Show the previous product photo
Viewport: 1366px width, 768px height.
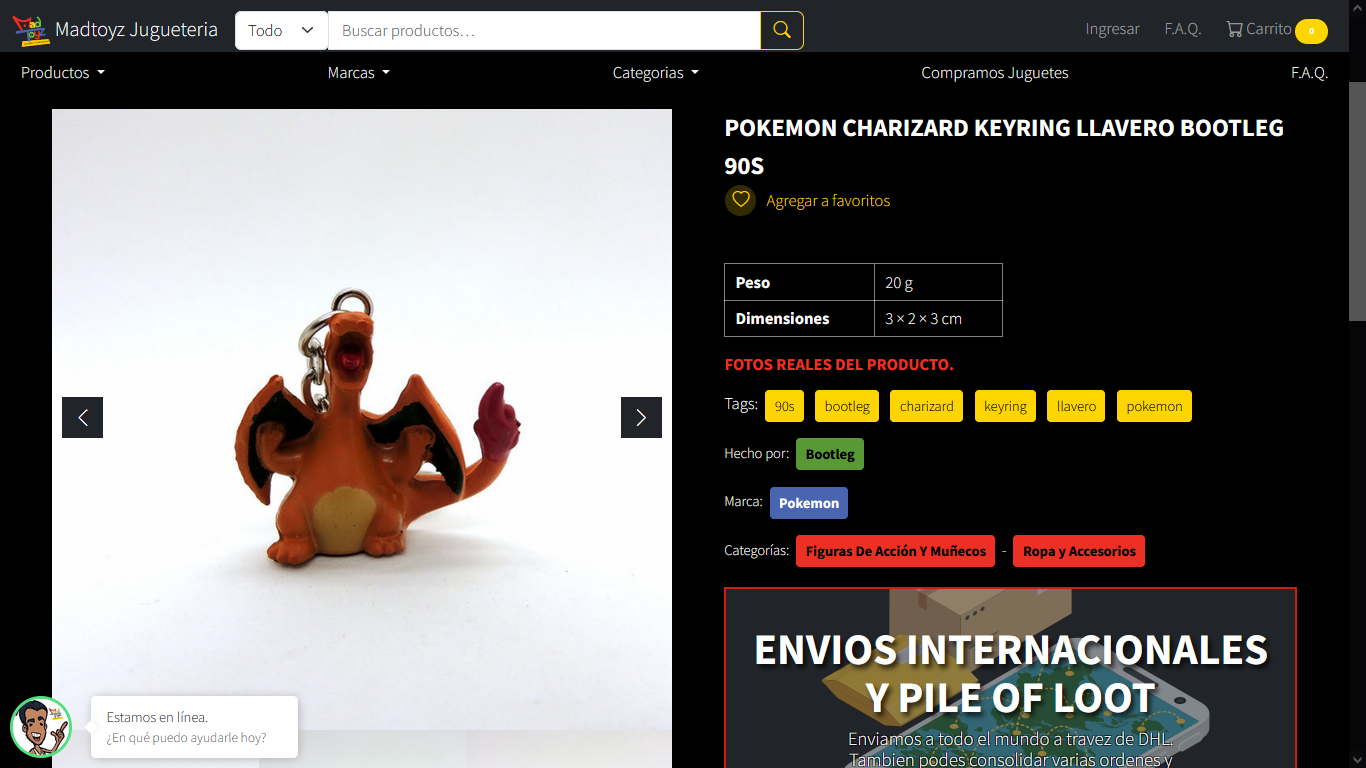(83, 418)
